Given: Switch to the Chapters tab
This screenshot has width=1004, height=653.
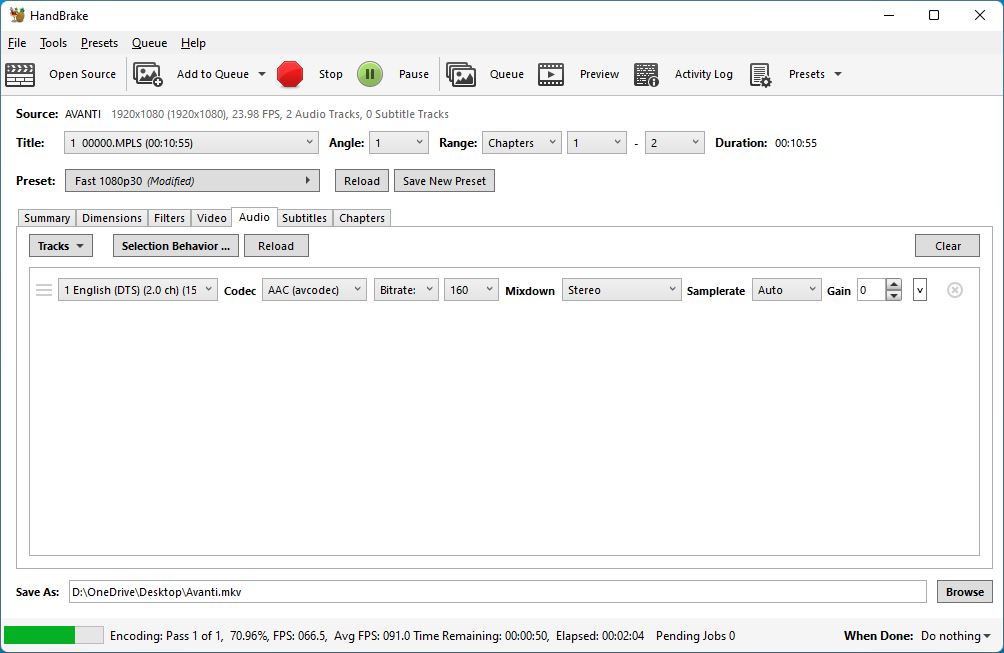Looking at the screenshot, I should (x=362, y=218).
